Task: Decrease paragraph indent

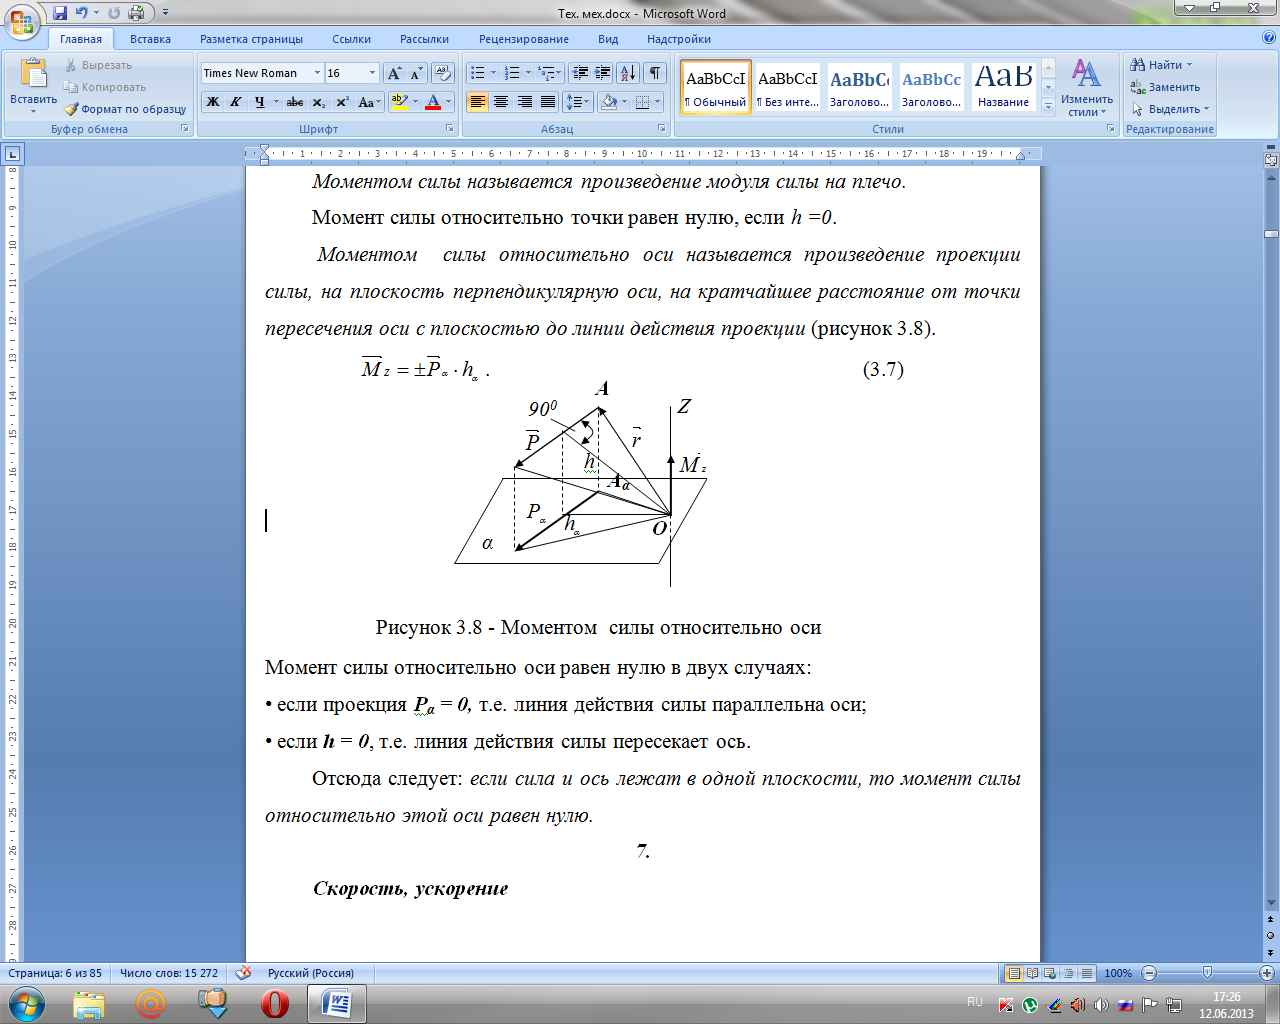Action: pos(579,73)
